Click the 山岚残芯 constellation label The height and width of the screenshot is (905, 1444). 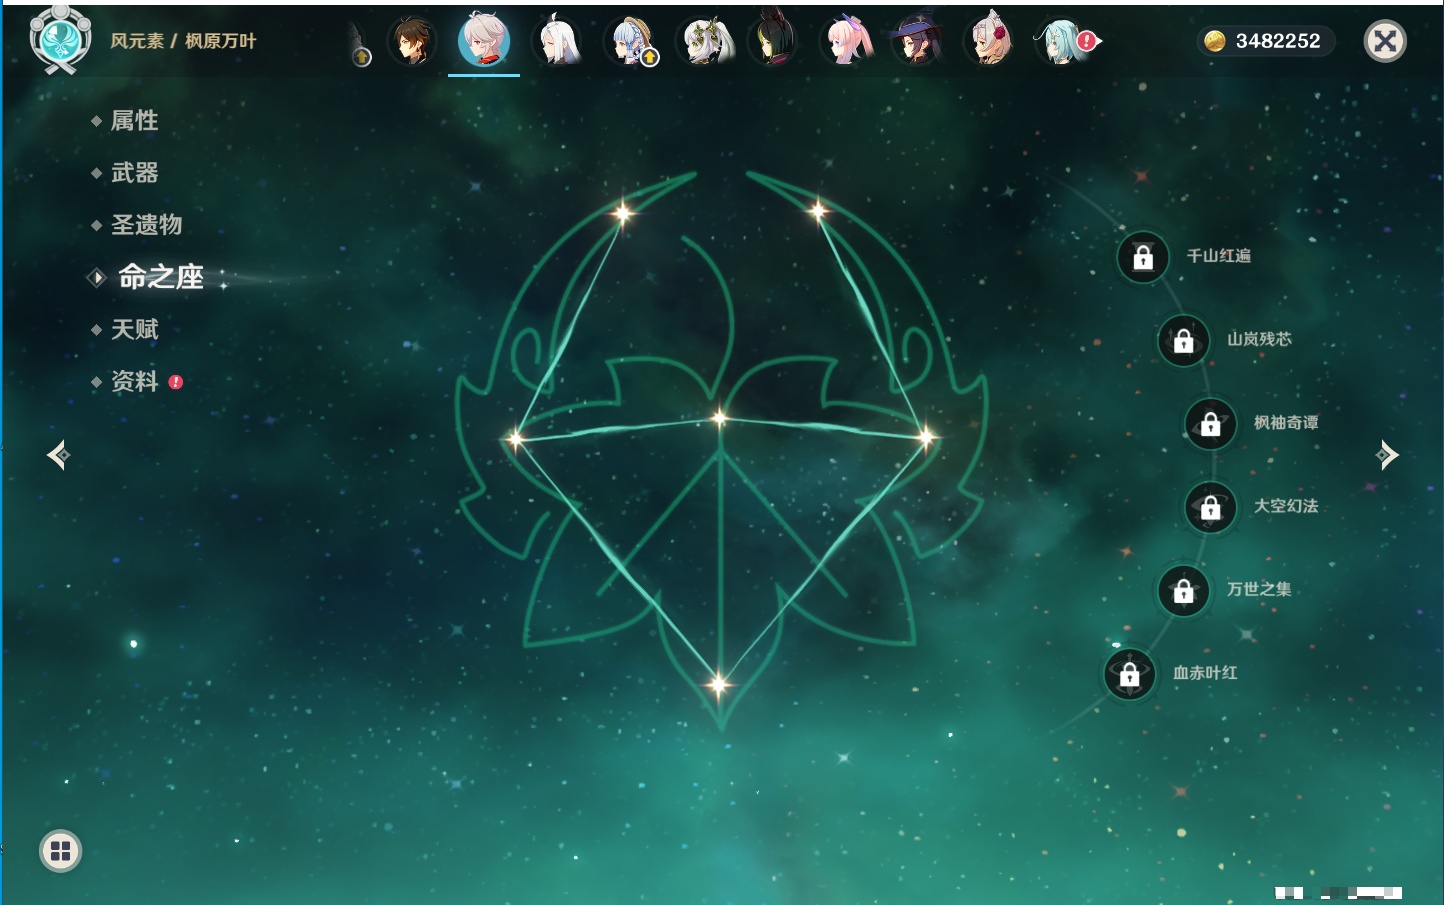[x=1260, y=339]
